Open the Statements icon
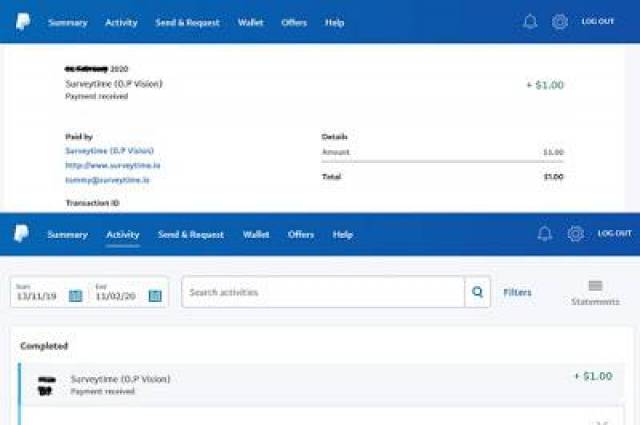The width and height of the screenshot is (640, 425). 595,292
